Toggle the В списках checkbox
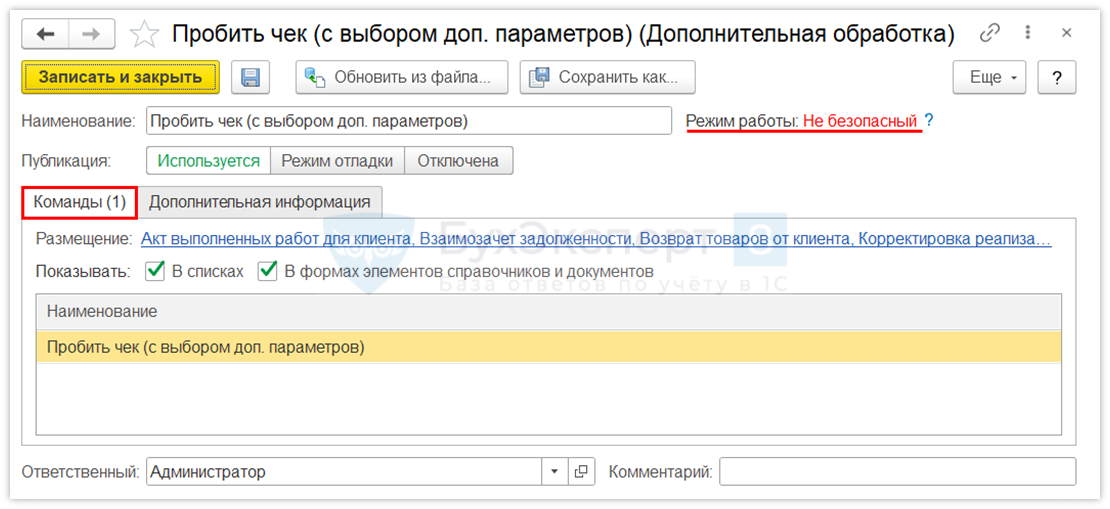Screen dimensions: 1110x509 pyautogui.click(x=155, y=271)
